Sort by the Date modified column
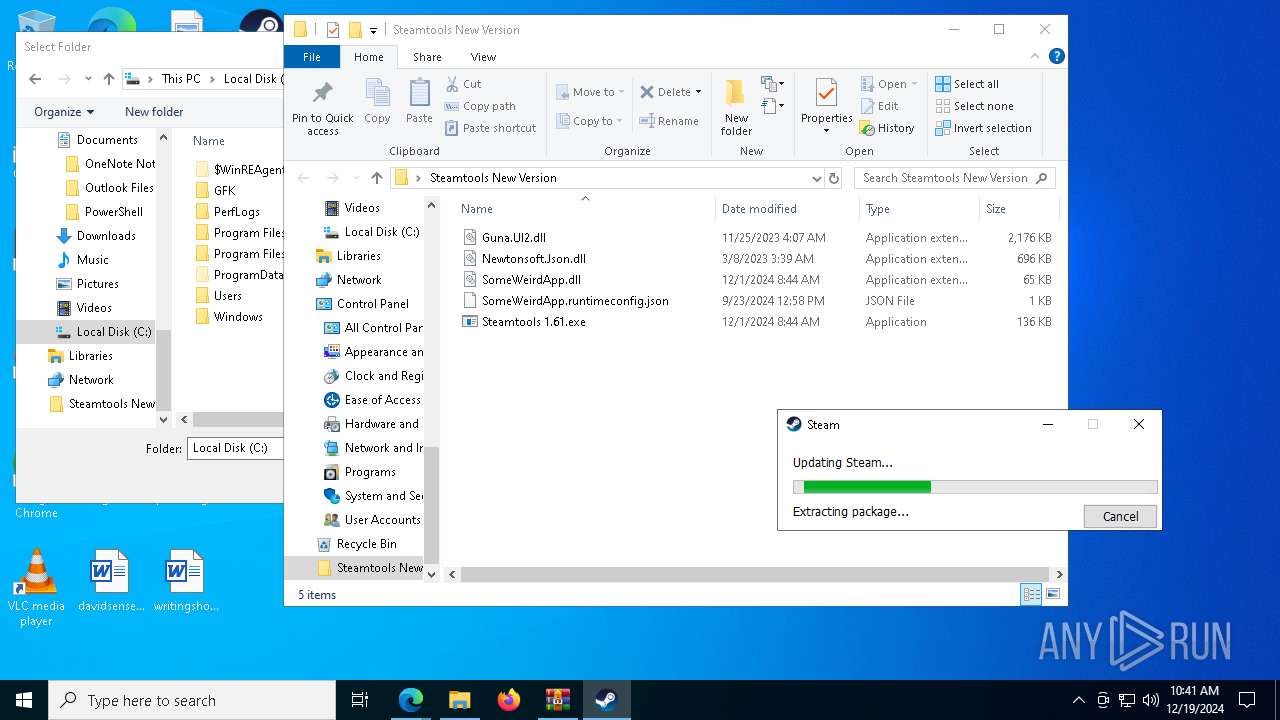The height and width of the screenshot is (720, 1280). (x=787, y=209)
